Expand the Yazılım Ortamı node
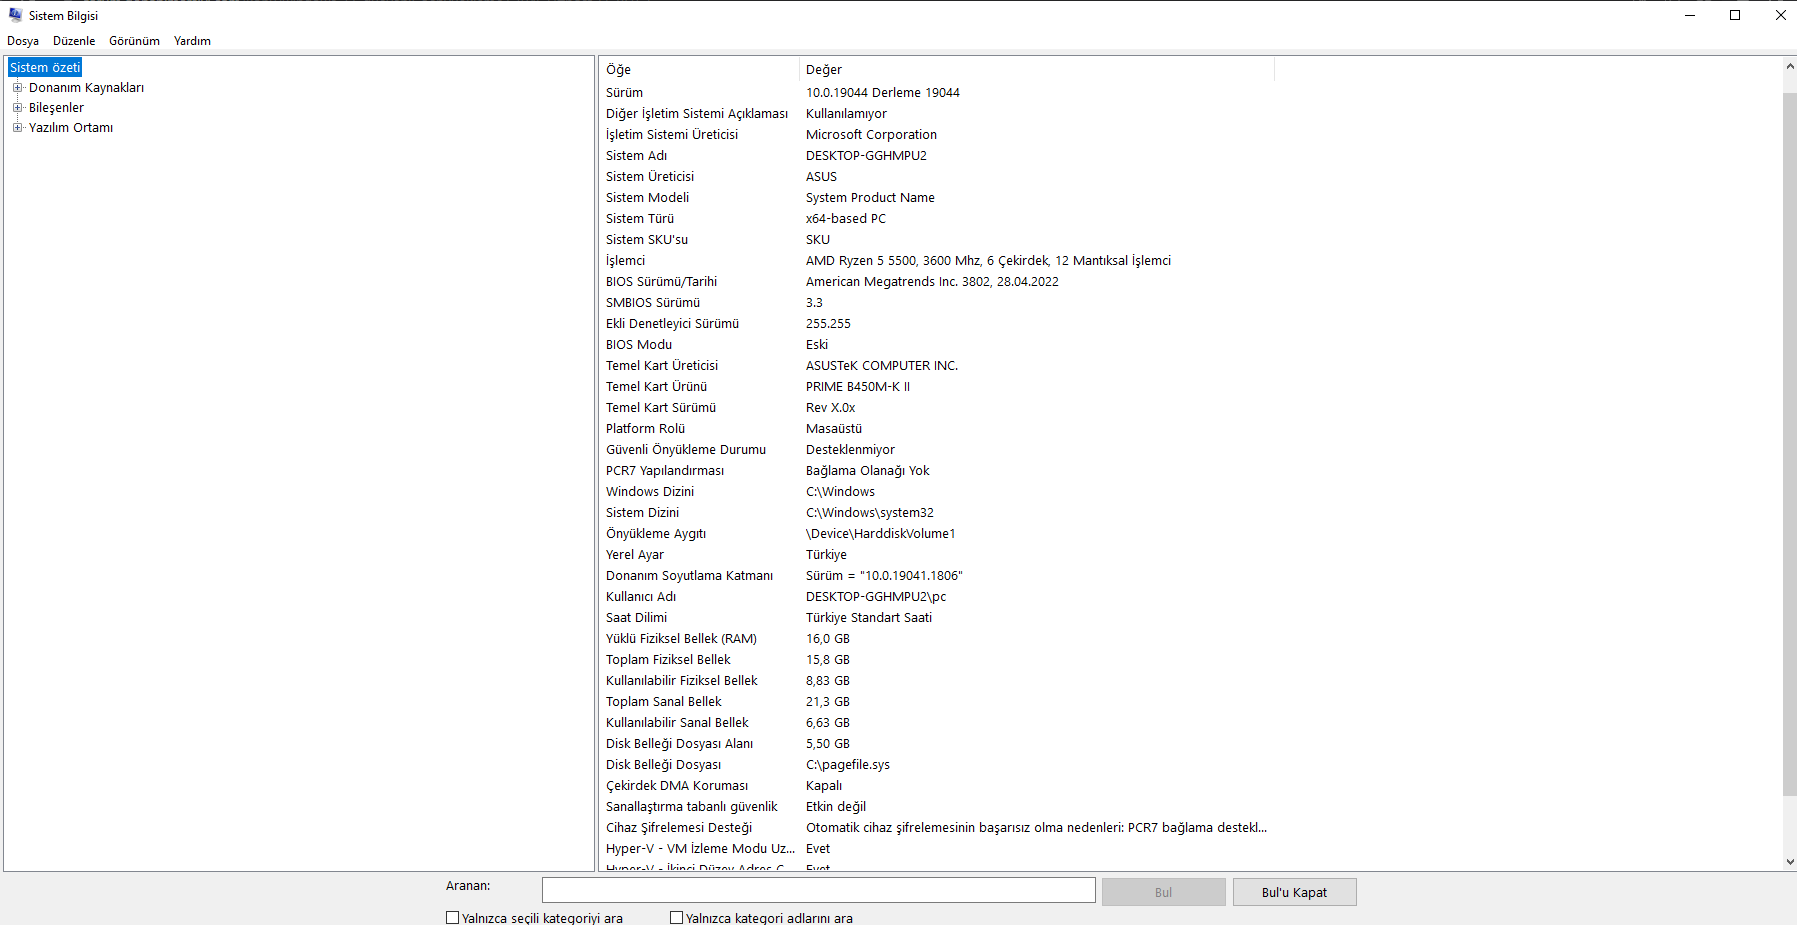Image resolution: width=1797 pixels, height=925 pixels. point(17,128)
